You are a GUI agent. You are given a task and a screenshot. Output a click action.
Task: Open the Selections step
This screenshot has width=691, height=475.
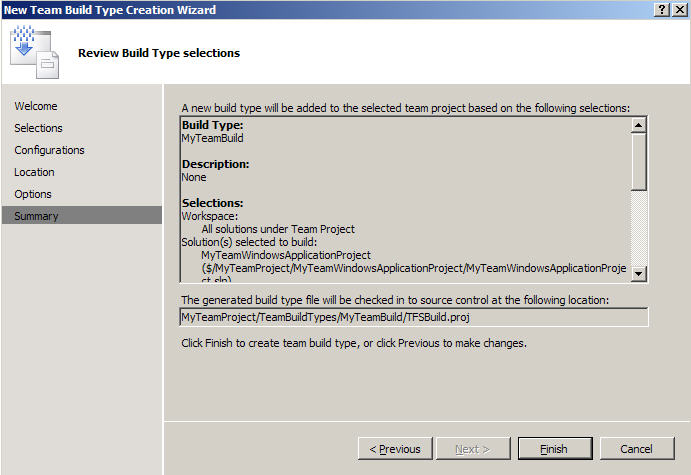point(38,128)
